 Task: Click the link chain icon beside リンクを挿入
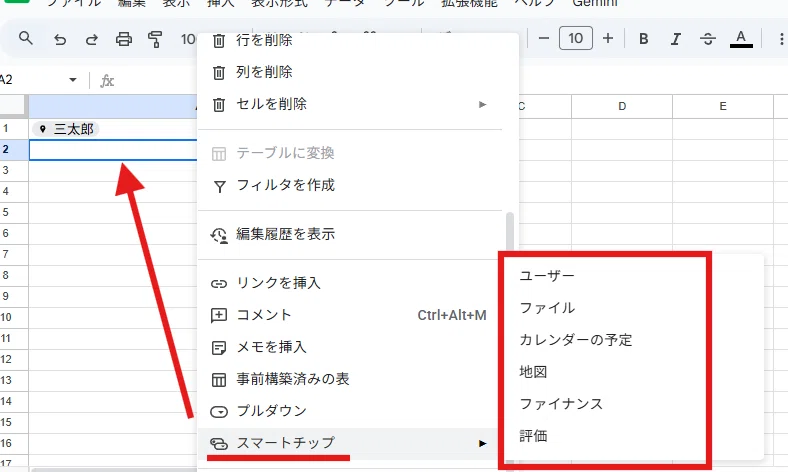pos(219,284)
